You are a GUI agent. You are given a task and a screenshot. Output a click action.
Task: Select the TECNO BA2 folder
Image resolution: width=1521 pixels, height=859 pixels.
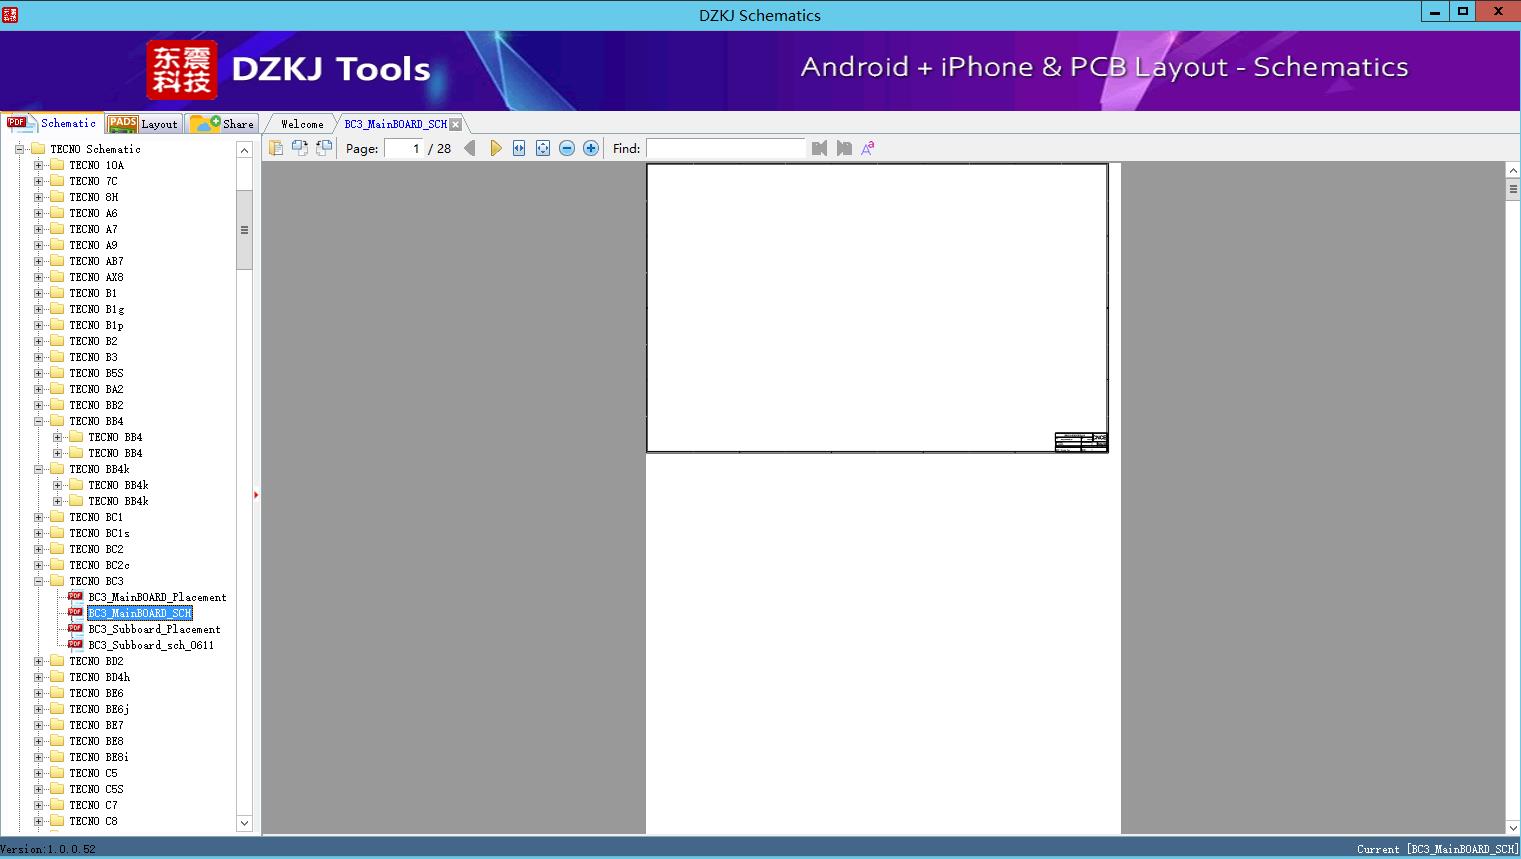(x=96, y=389)
